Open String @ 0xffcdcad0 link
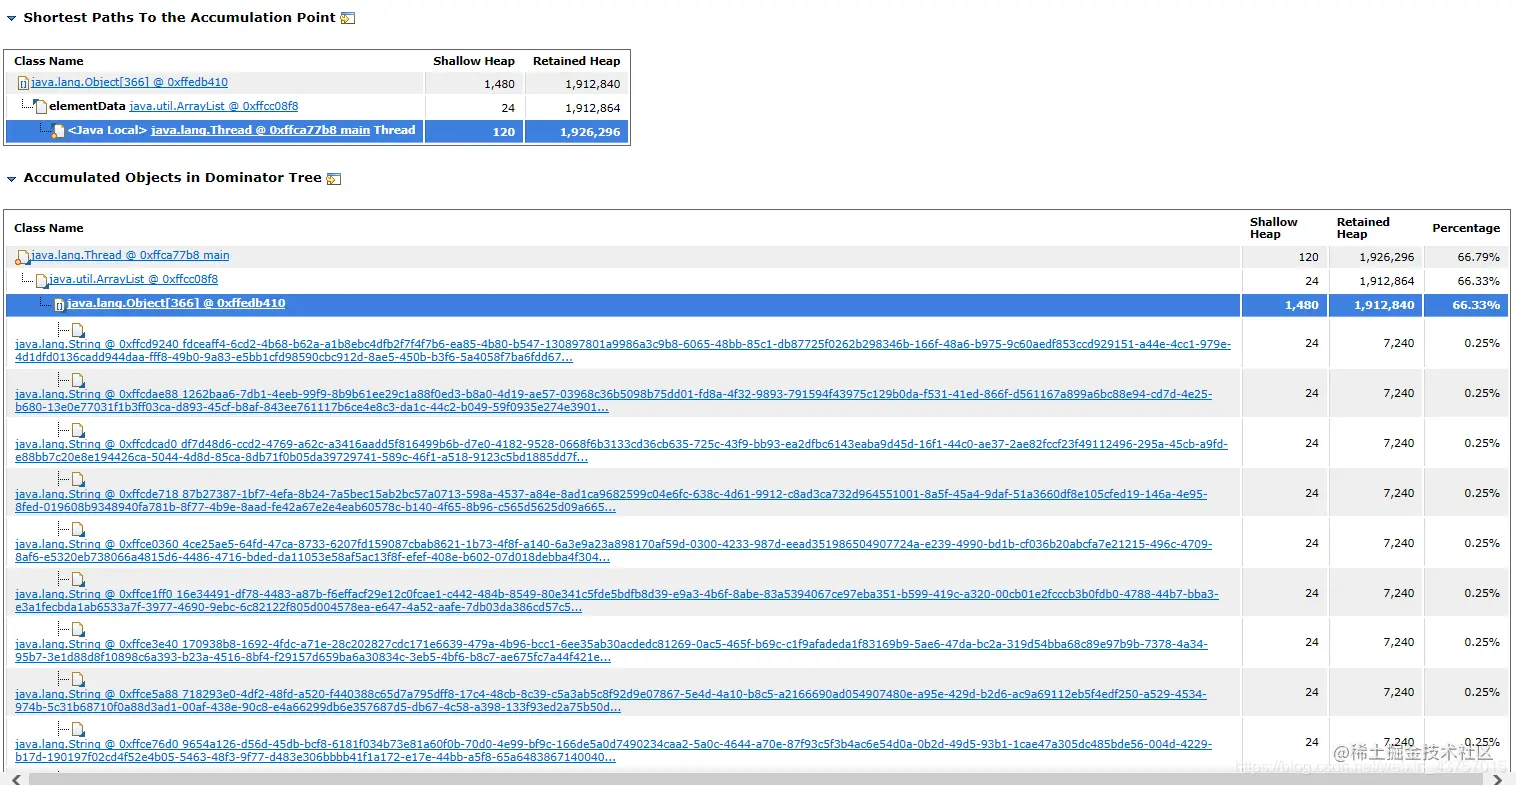The image size is (1516, 785). click(x=621, y=450)
